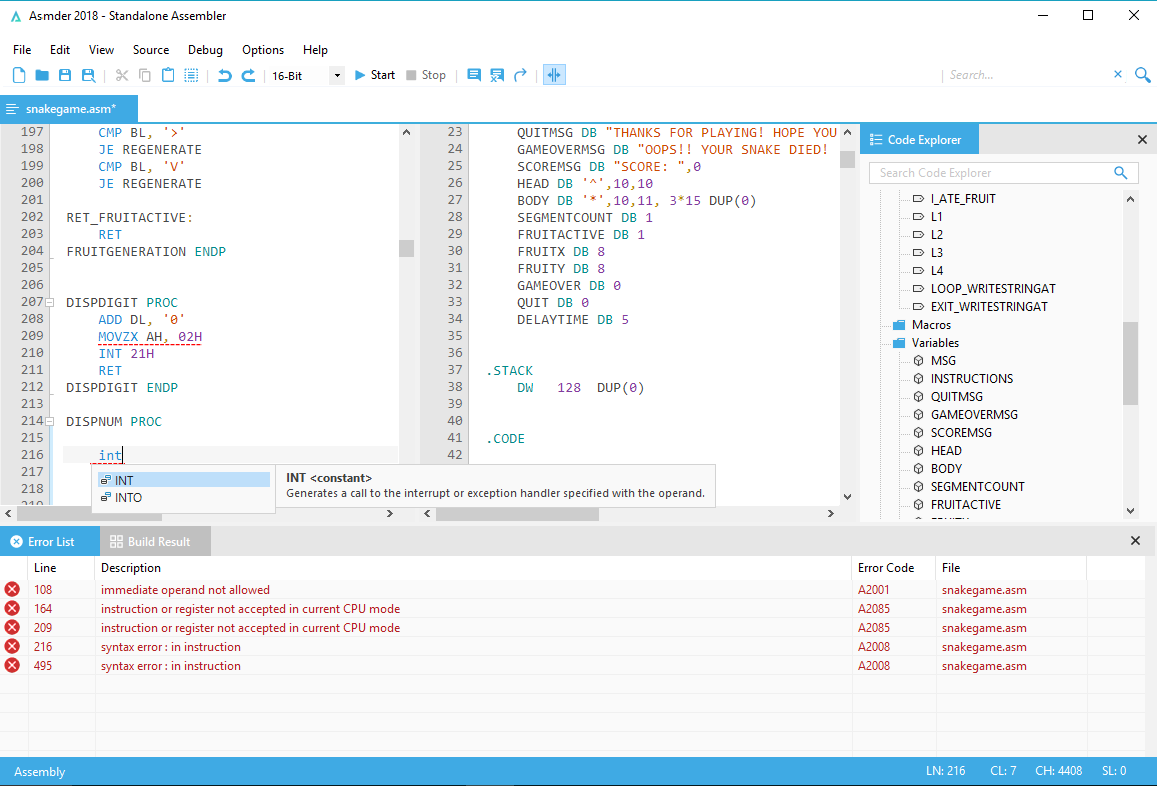The height and width of the screenshot is (786, 1157).
Task: Toggle the split editor view button
Action: point(554,75)
